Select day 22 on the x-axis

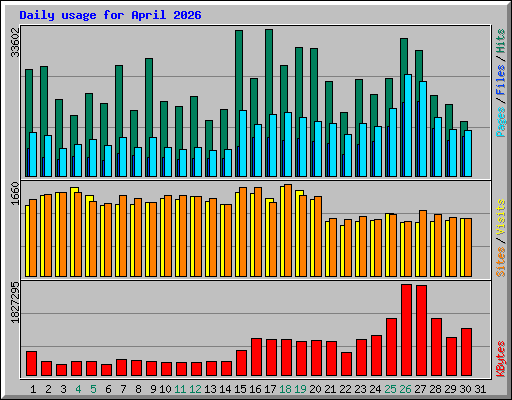coord(345,389)
